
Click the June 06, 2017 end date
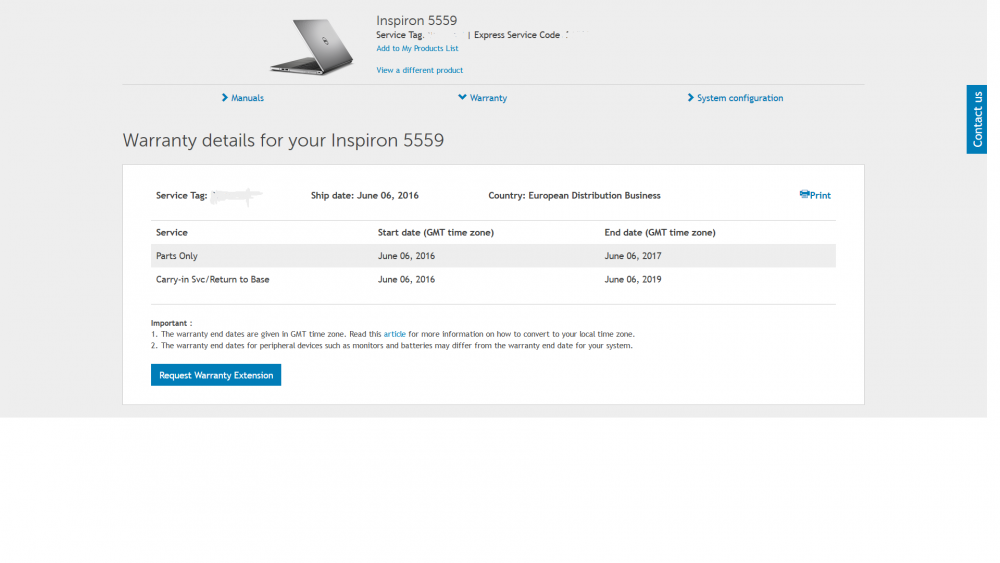click(x=633, y=256)
